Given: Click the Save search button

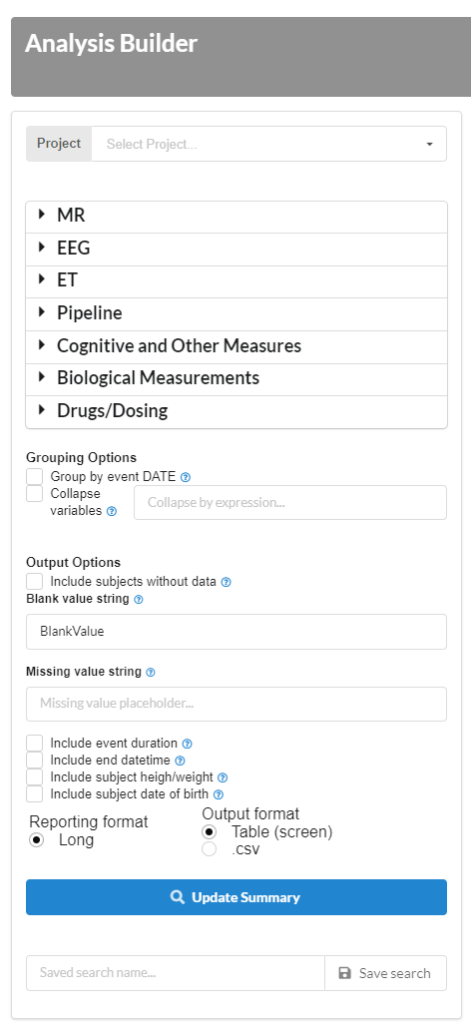Looking at the screenshot, I should point(385,973).
